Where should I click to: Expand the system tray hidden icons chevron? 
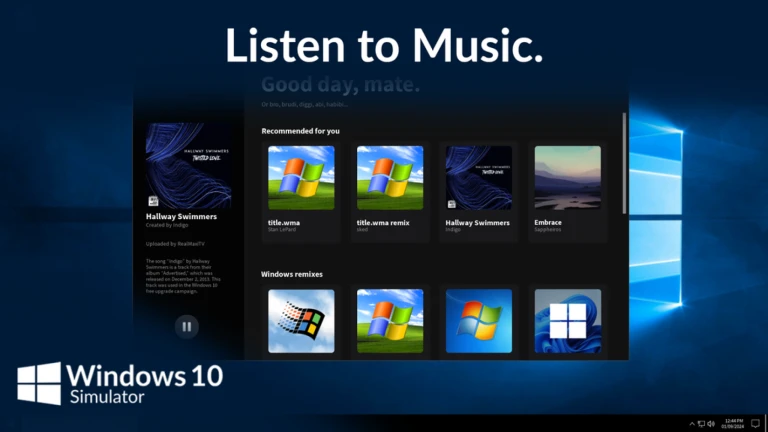pos(690,423)
